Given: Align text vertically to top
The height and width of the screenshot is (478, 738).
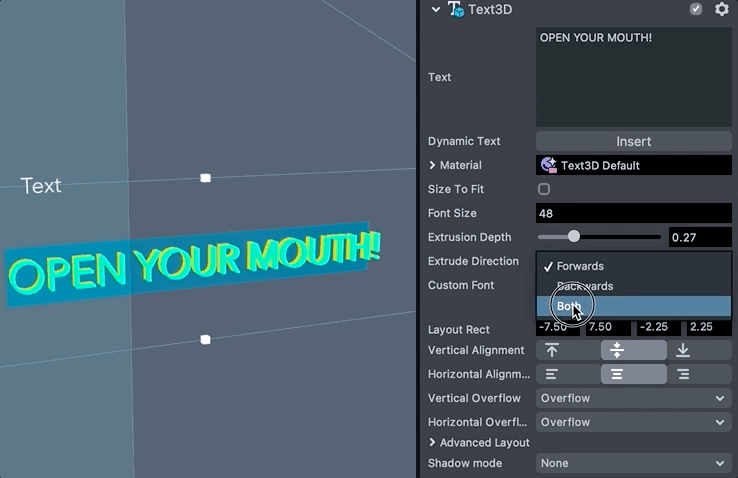Looking at the screenshot, I should pyautogui.click(x=552, y=350).
